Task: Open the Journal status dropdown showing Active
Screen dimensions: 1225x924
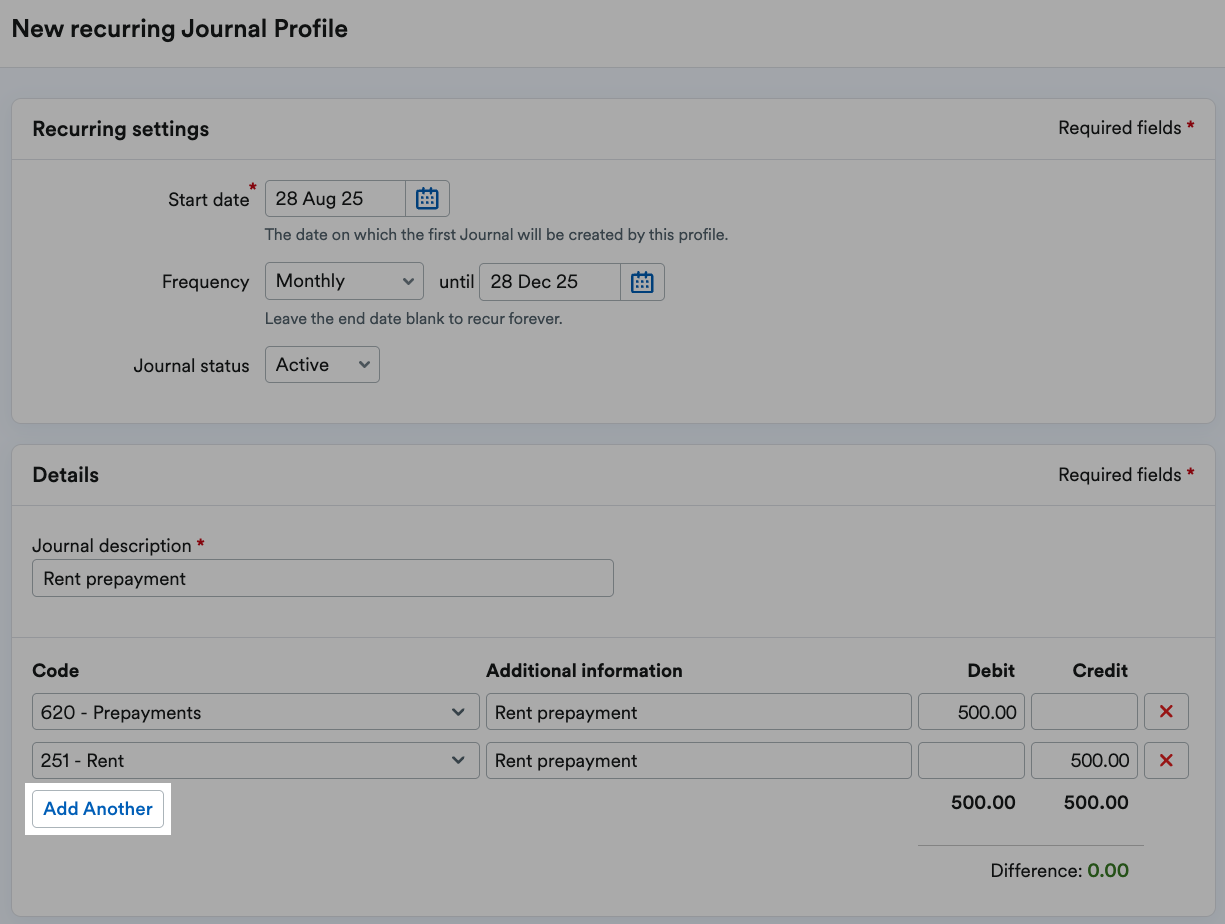Action: 322,364
